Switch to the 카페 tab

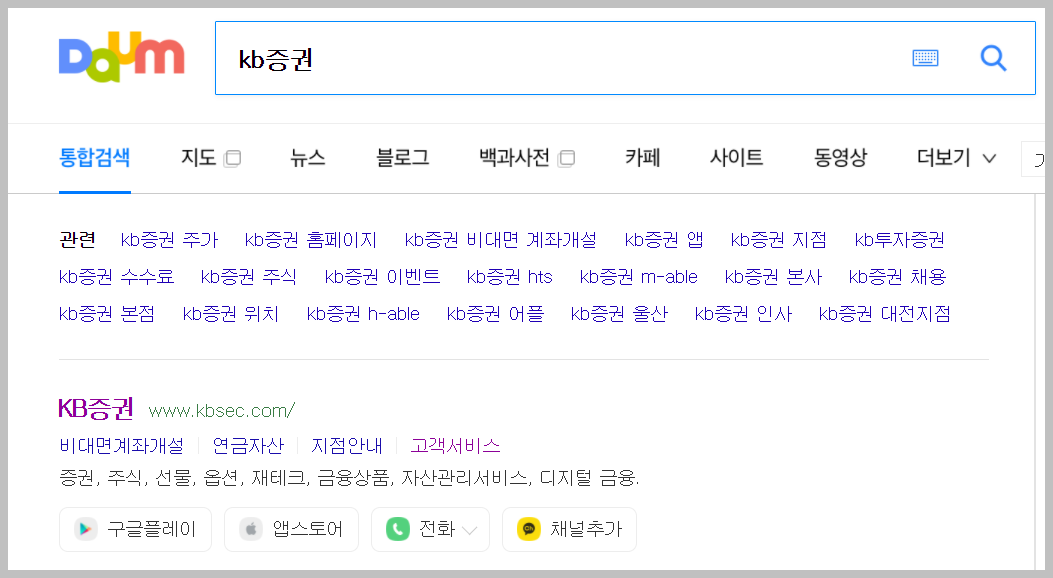tap(643, 158)
